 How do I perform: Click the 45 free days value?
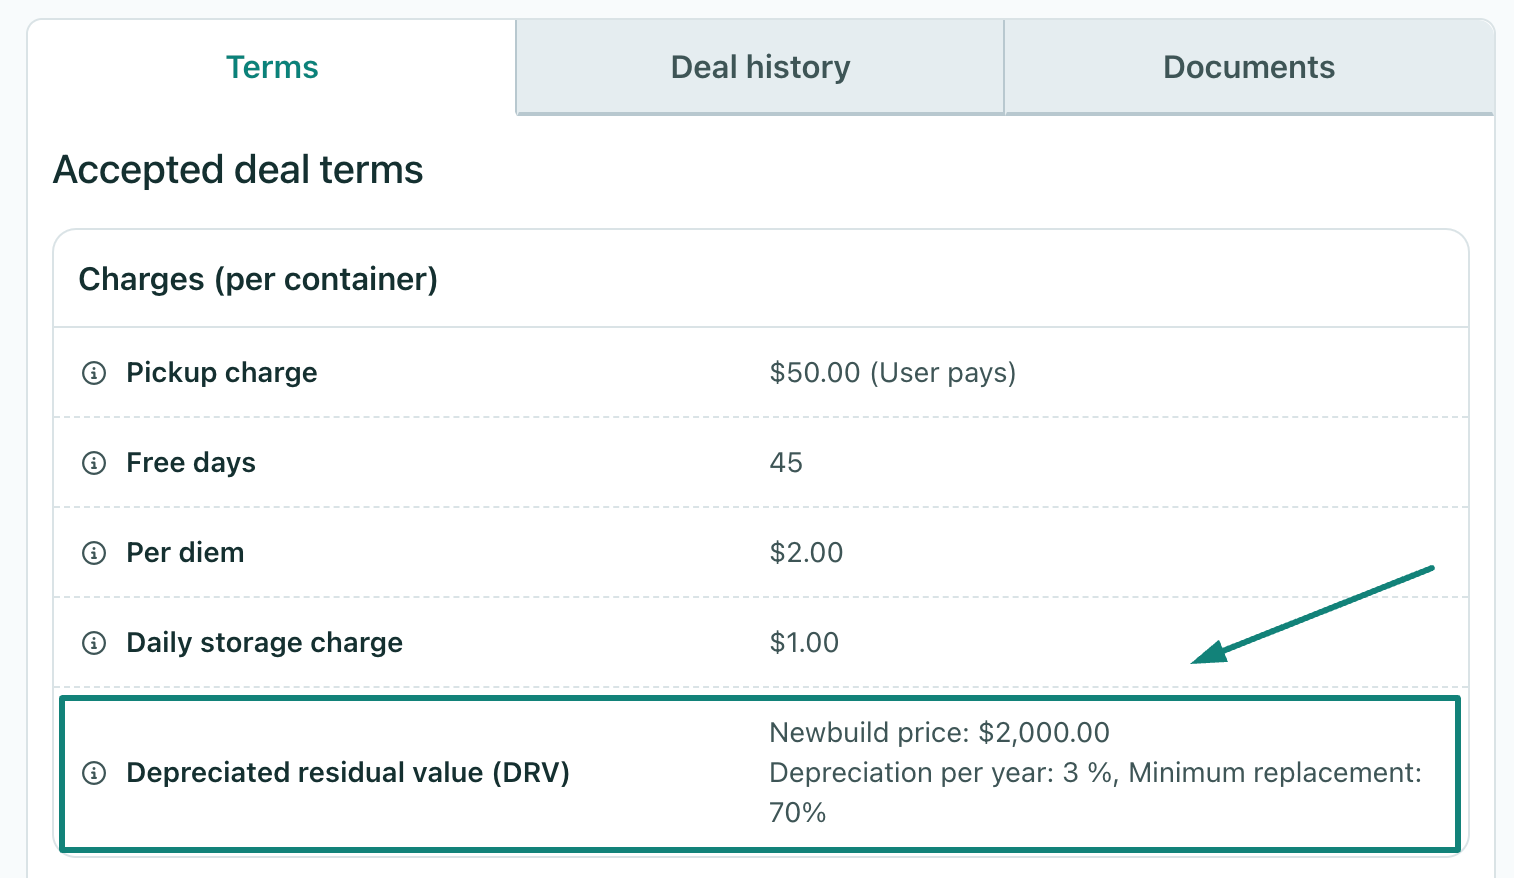pyautogui.click(x=785, y=462)
